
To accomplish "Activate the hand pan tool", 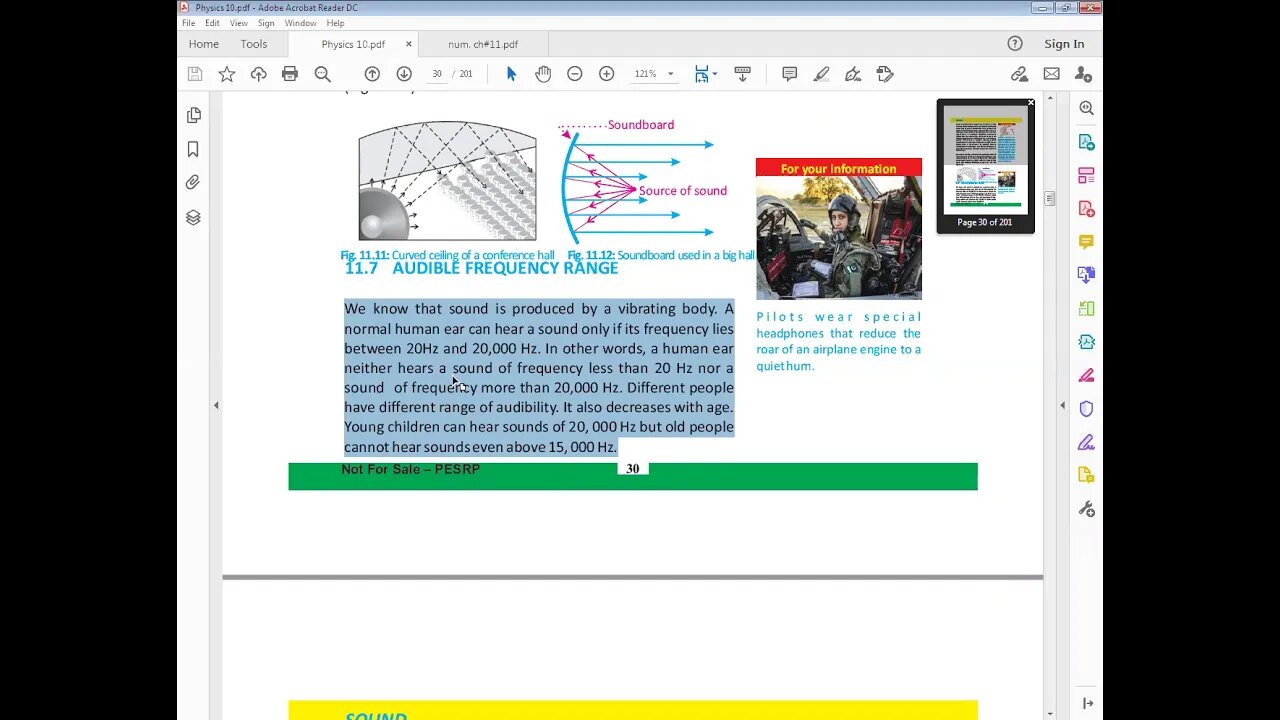I will (x=543, y=74).
